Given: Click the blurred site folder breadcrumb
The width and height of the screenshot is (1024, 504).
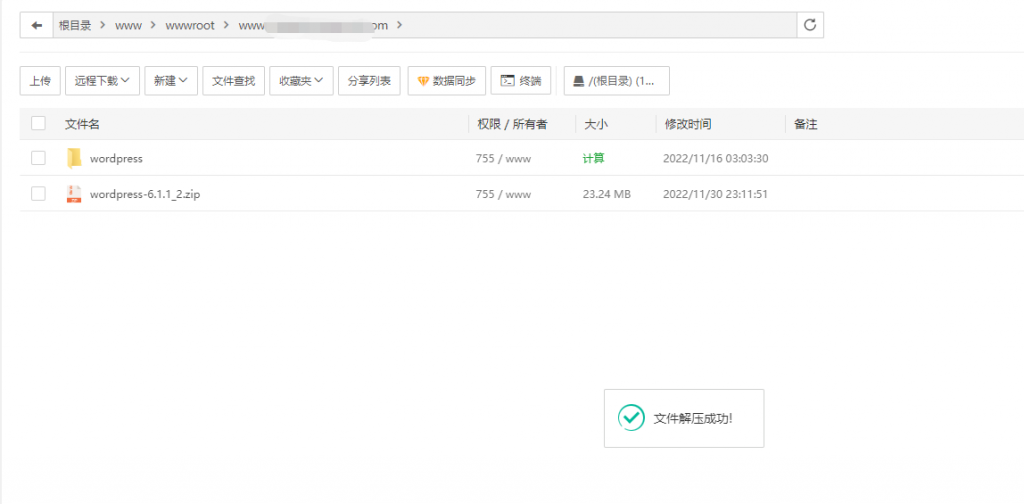Looking at the screenshot, I should (313, 25).
